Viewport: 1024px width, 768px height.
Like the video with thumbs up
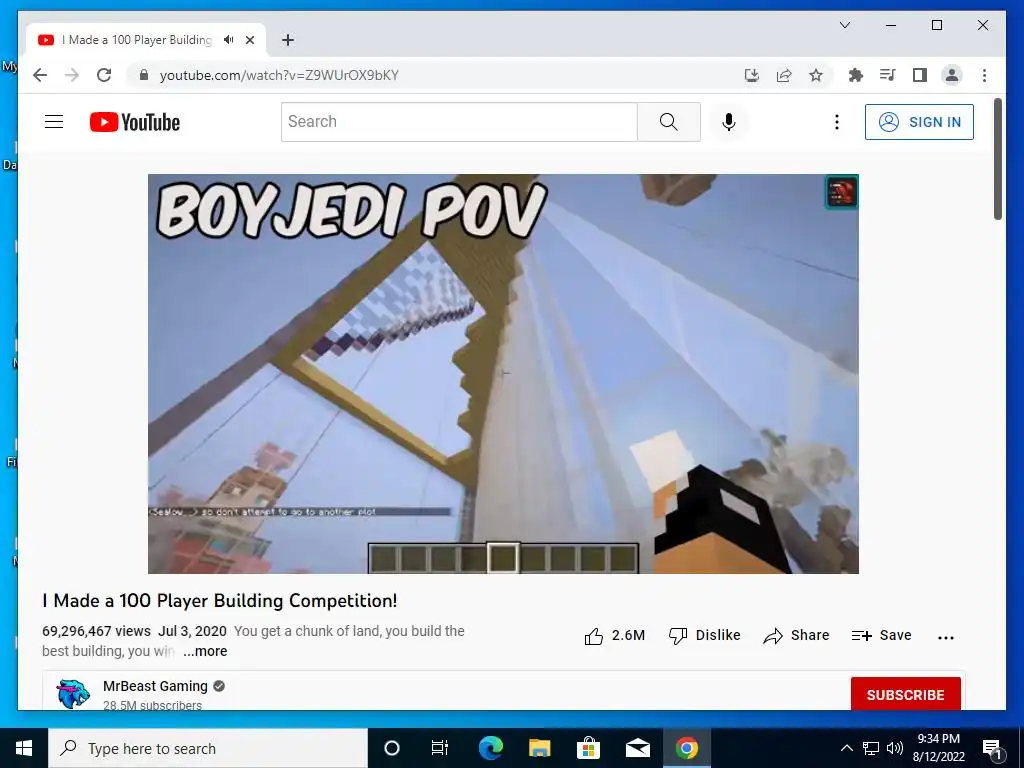point(615,635)
